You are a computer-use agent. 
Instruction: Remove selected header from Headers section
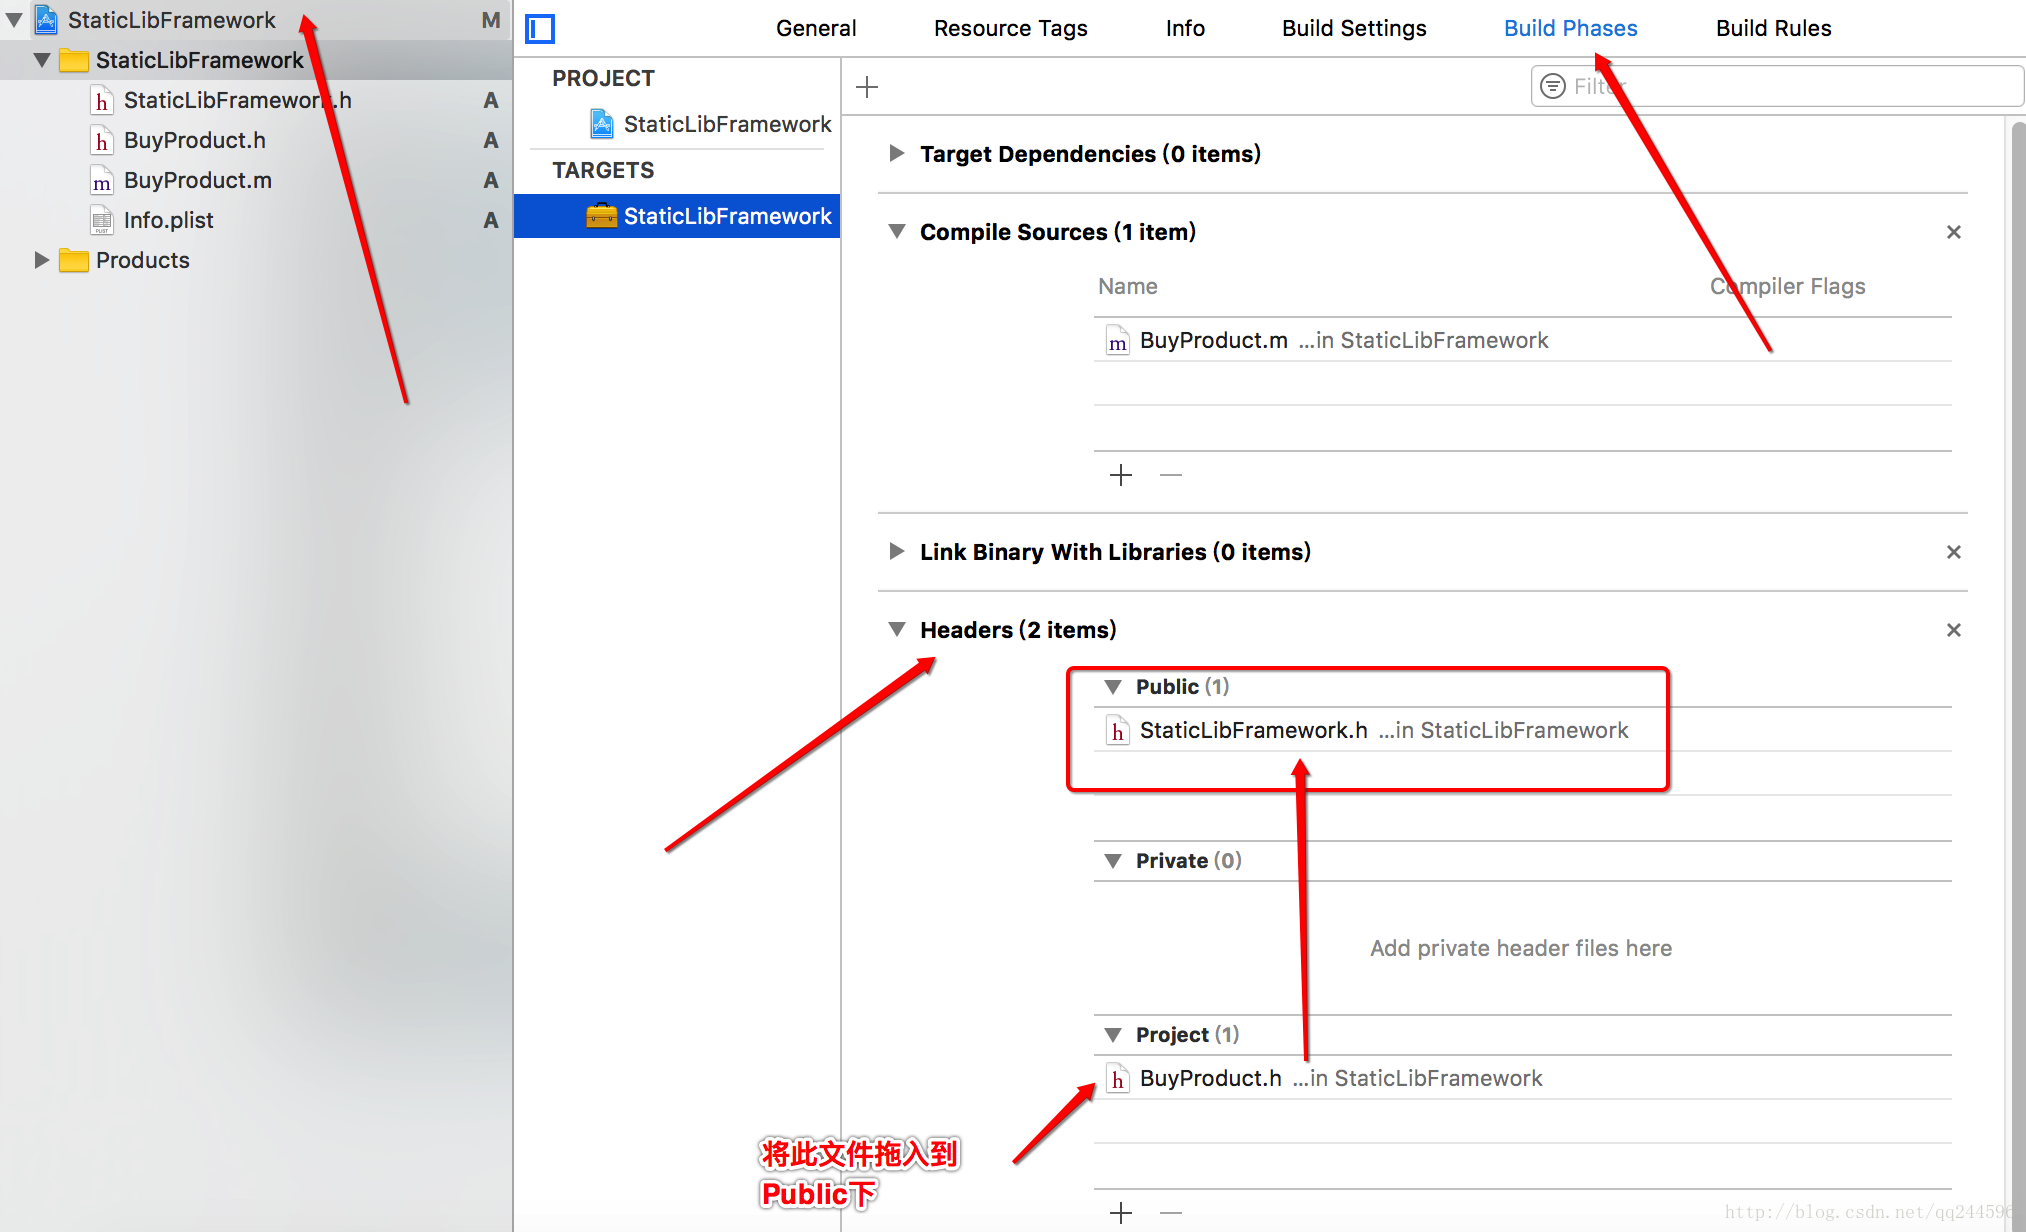point(1171,1213)
